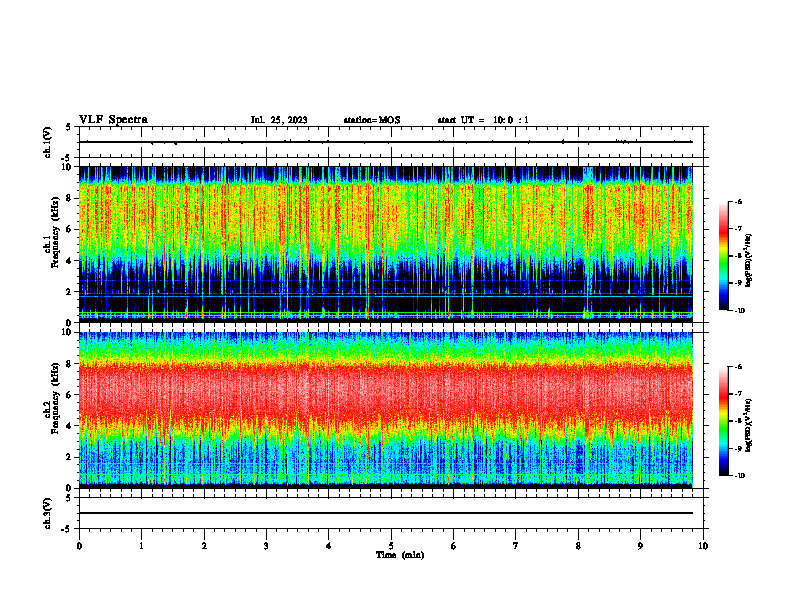This screenshot has height=612, width=792.
Task: Click the '5' tick label on ch.1(V) axis
Action: (x=69, y=127)
